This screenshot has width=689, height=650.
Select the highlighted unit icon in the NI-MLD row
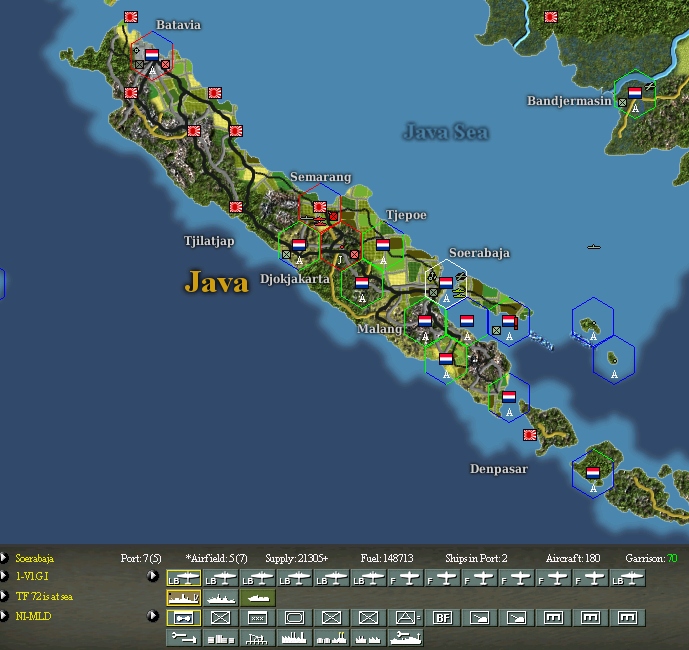pyautogui.click(x=184, y=617)
